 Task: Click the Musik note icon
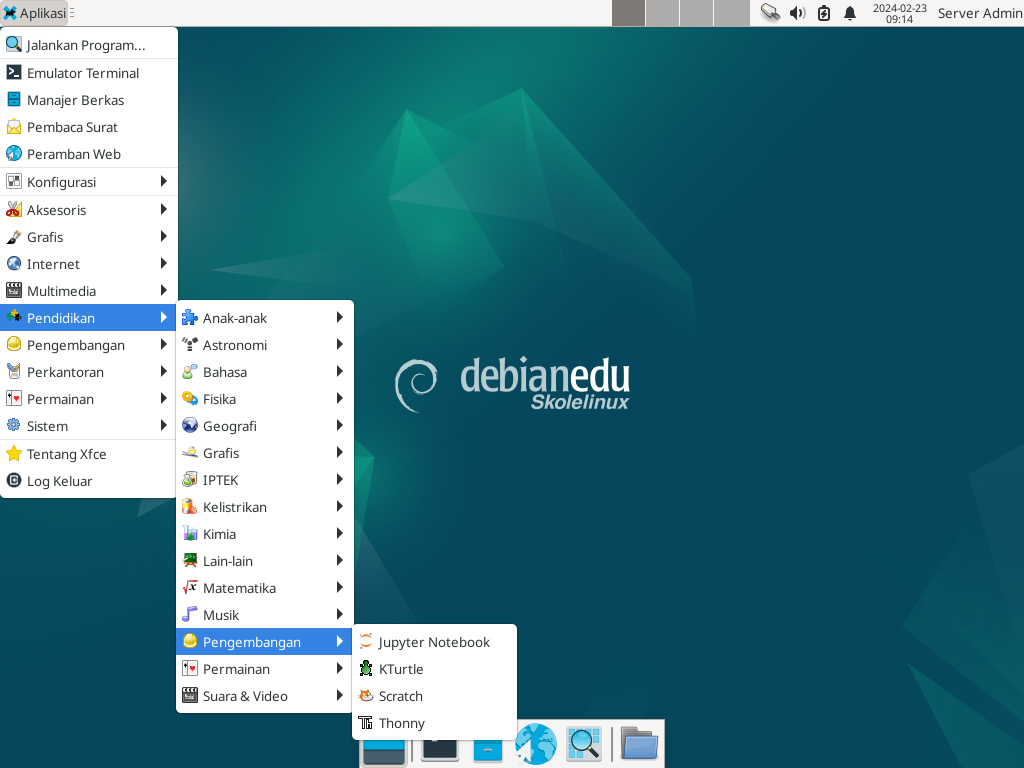click(190, 615)
